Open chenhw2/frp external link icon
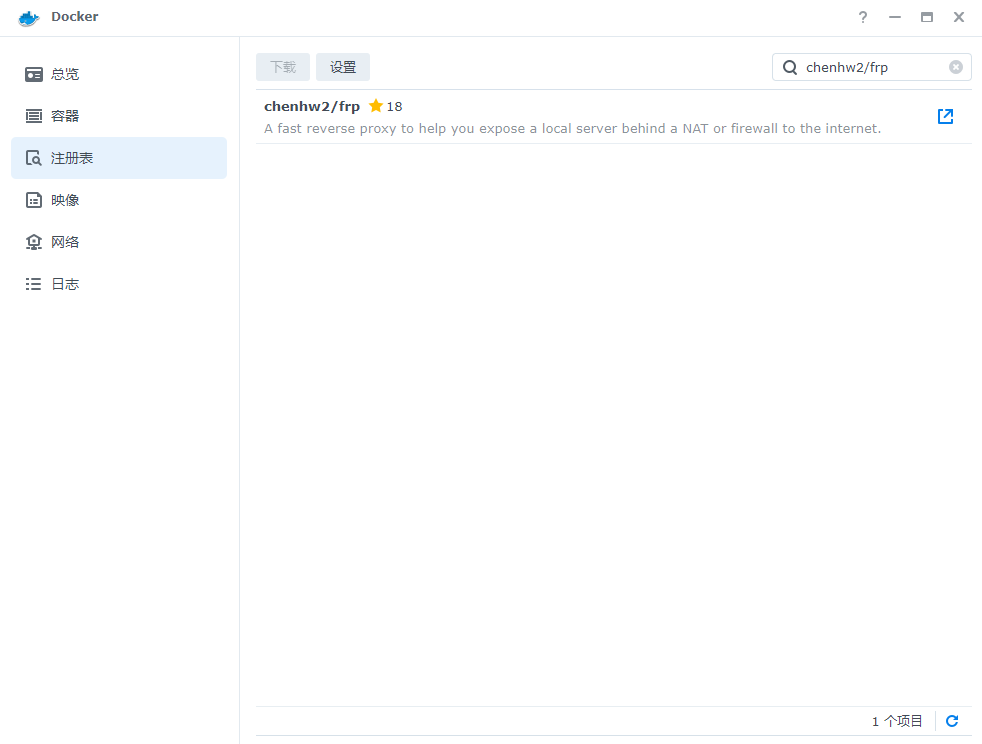Image resolution: width=982 pixels, height=744 pixels. [x=945, y=116]
